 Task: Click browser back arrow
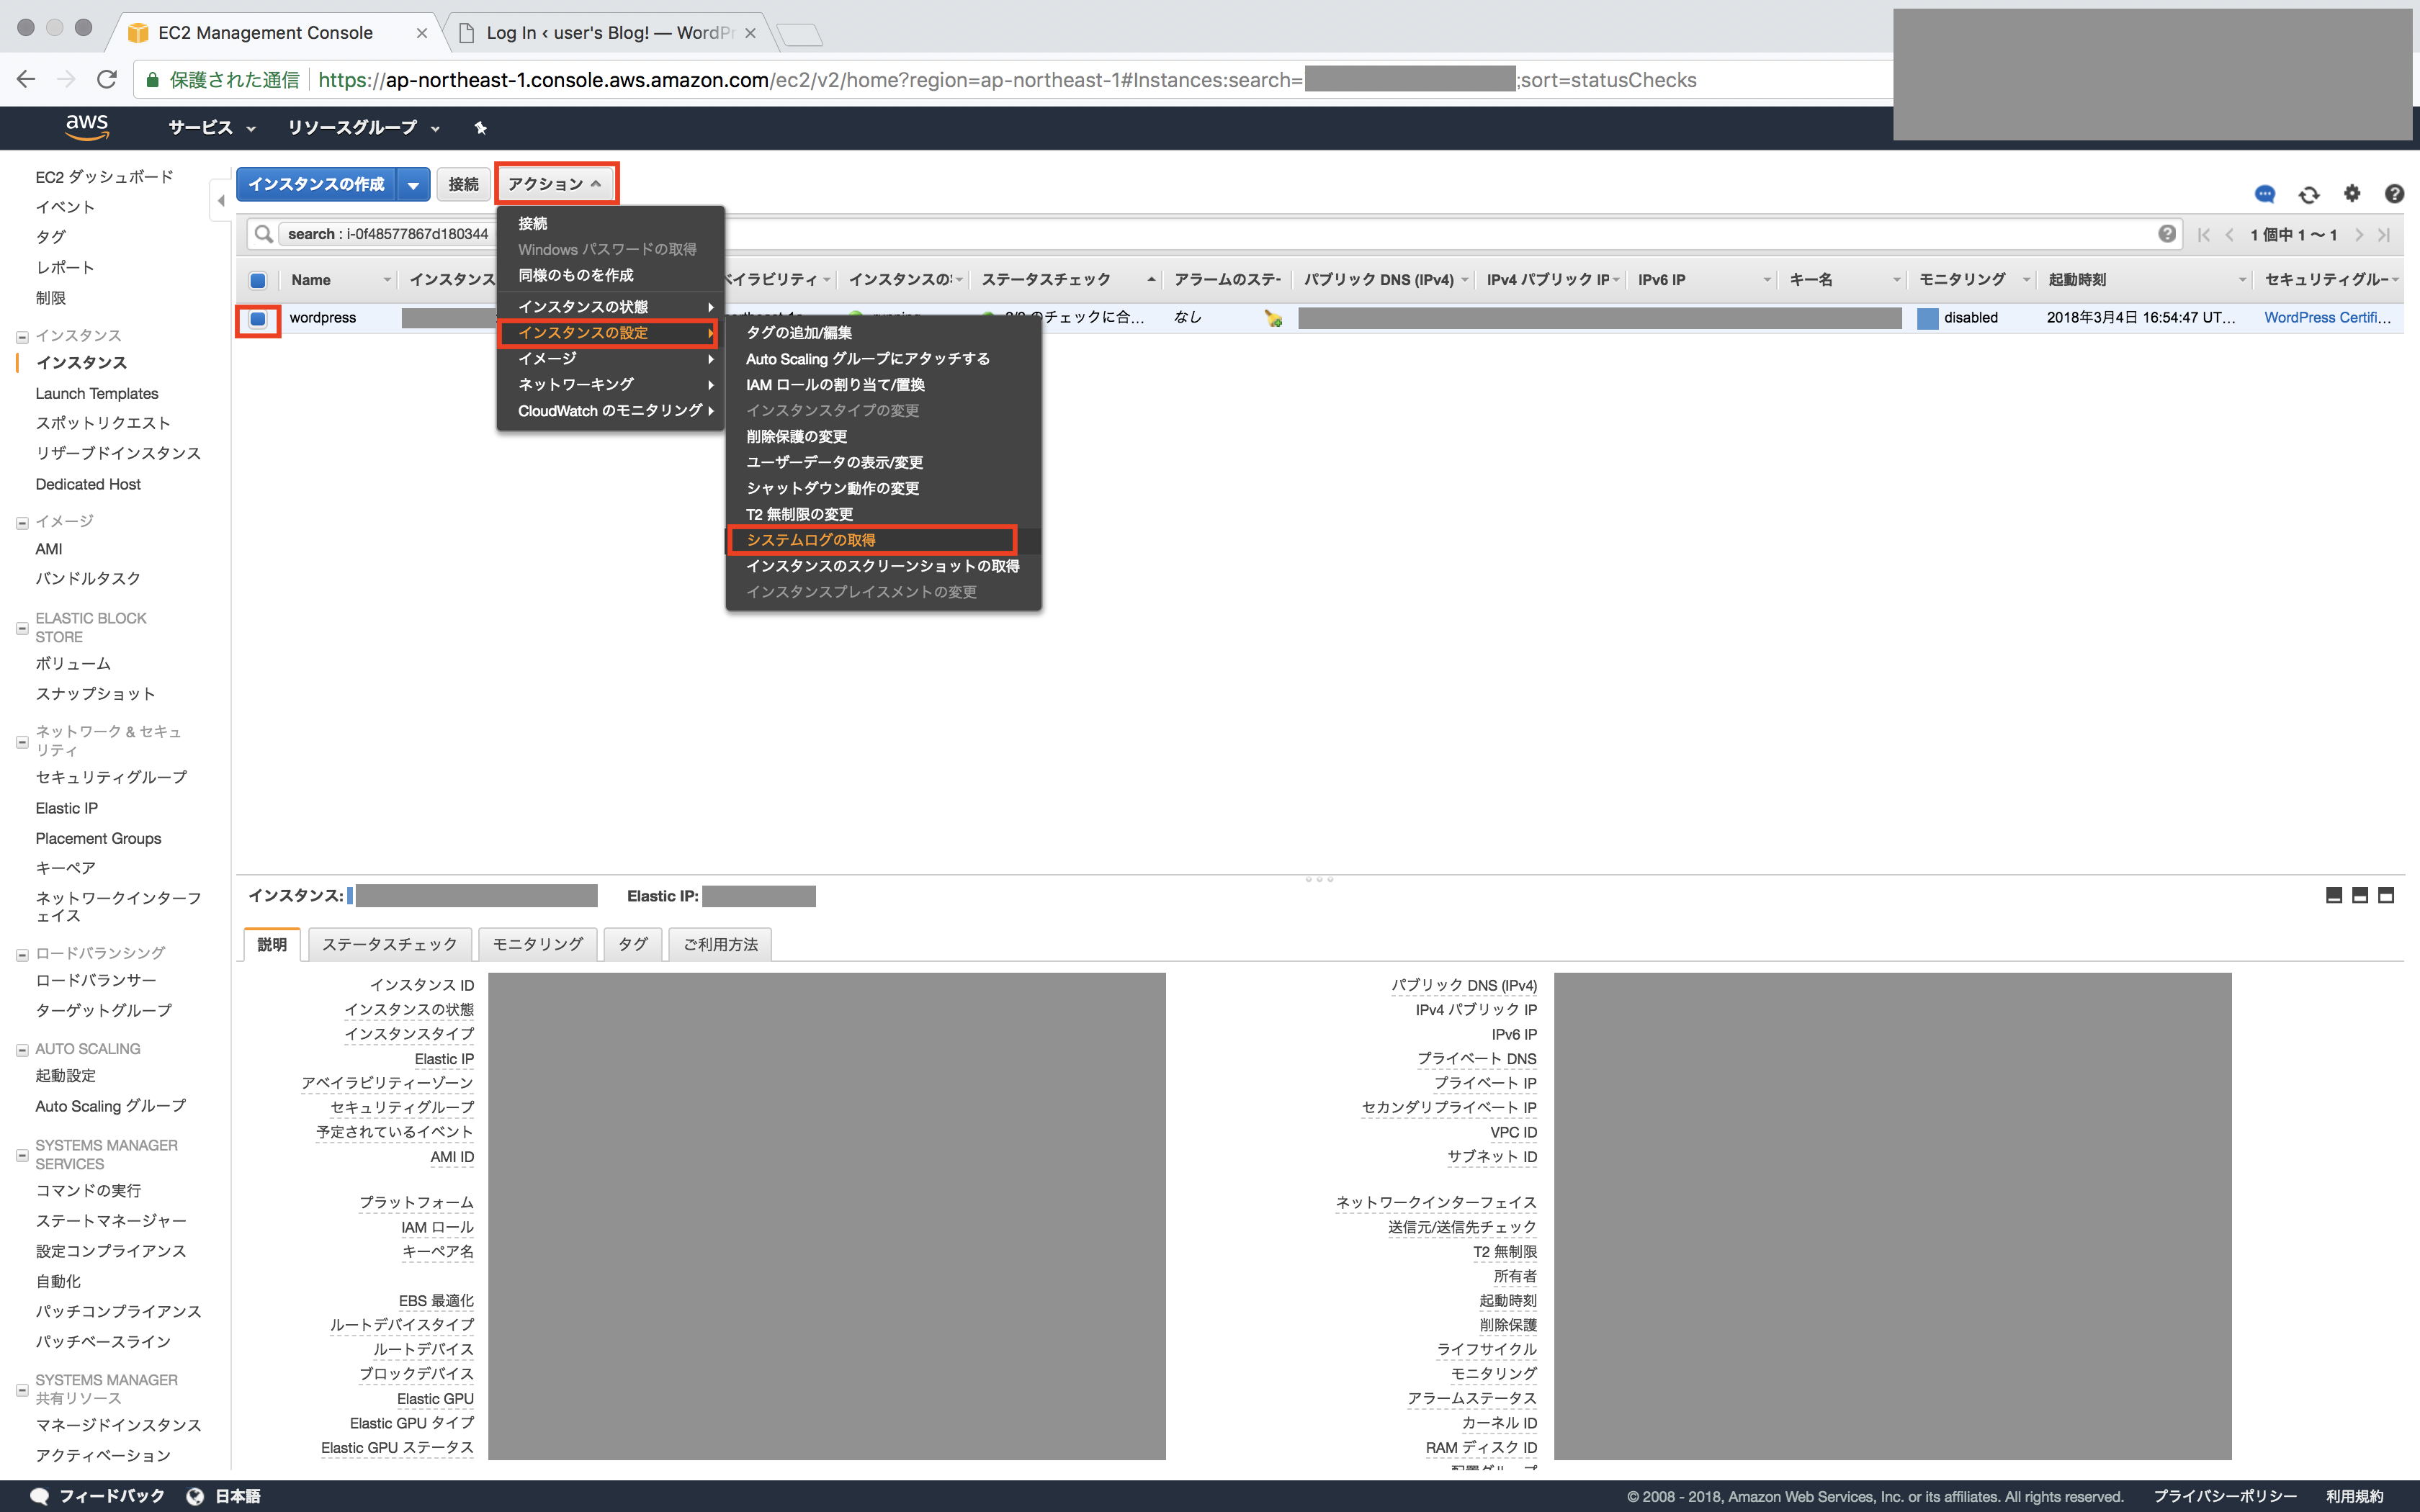pyautogui.click(x=26, y=80)
